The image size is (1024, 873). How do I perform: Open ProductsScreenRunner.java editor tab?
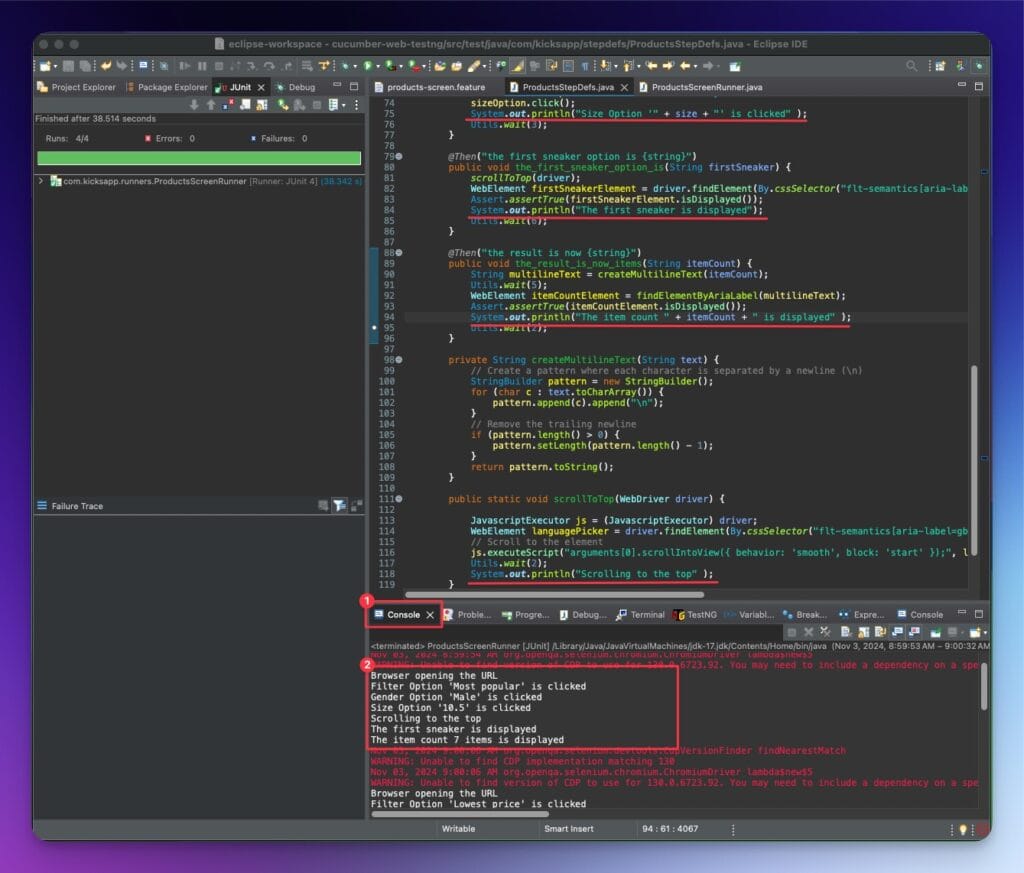(x=701, y=87)
